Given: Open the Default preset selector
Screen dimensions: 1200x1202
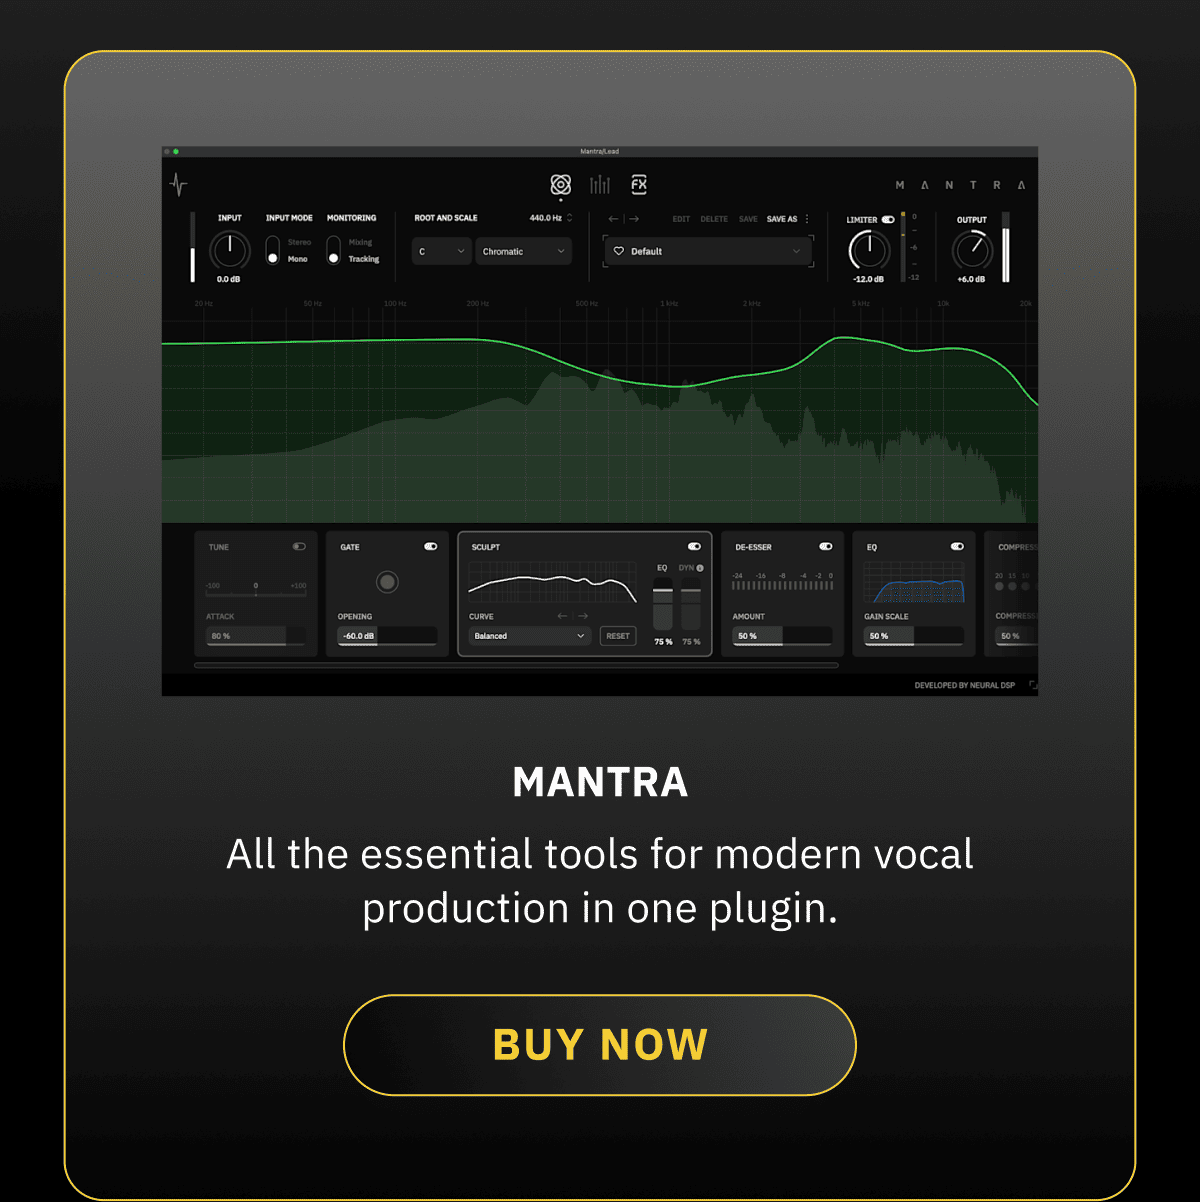Looking at the screenshot, I should (710, 251).
